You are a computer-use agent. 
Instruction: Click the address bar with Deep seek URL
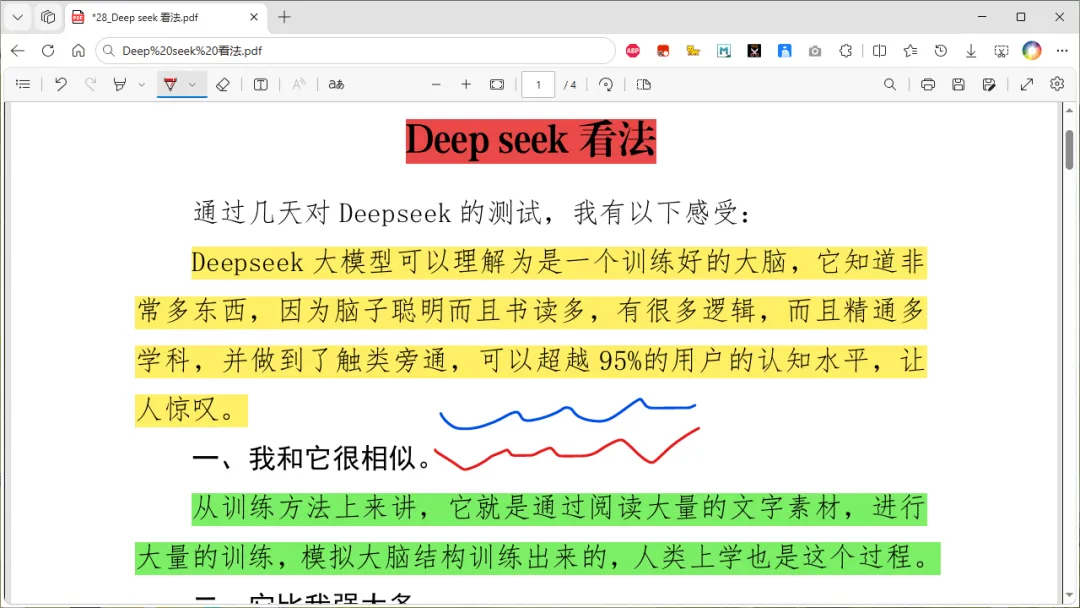pos(355,50)
